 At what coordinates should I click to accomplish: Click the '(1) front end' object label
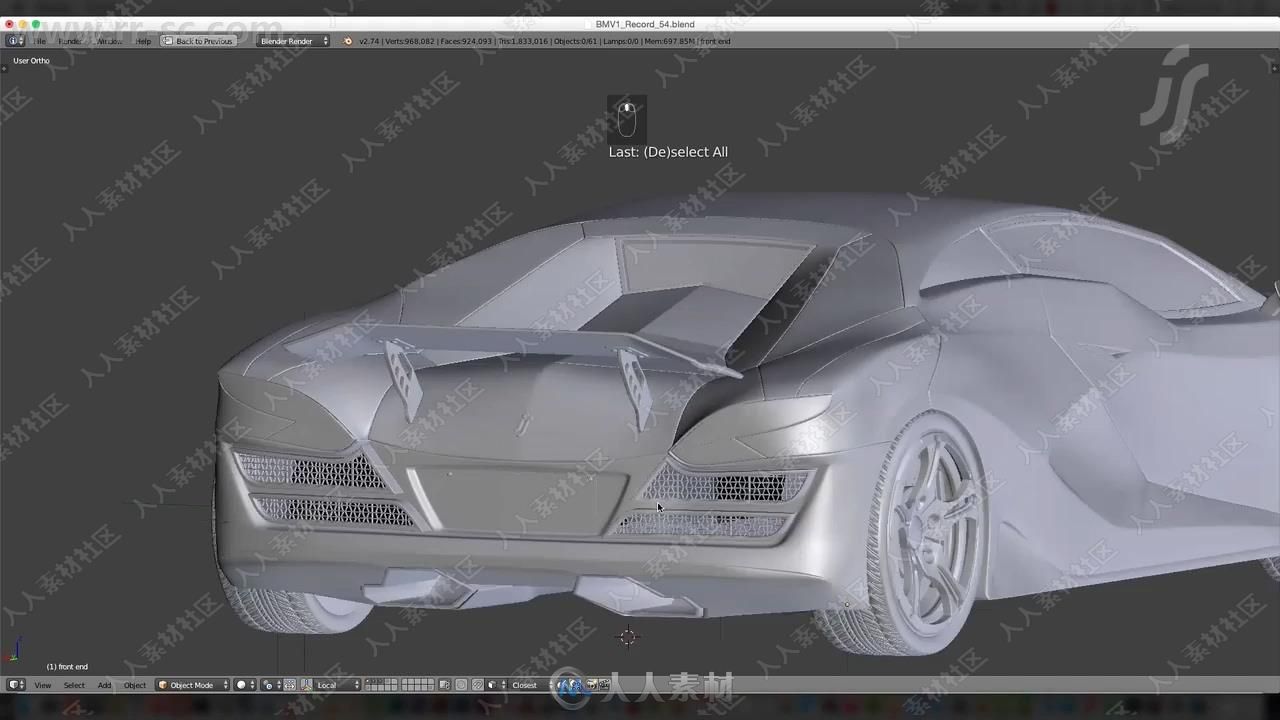coord(67,667)
